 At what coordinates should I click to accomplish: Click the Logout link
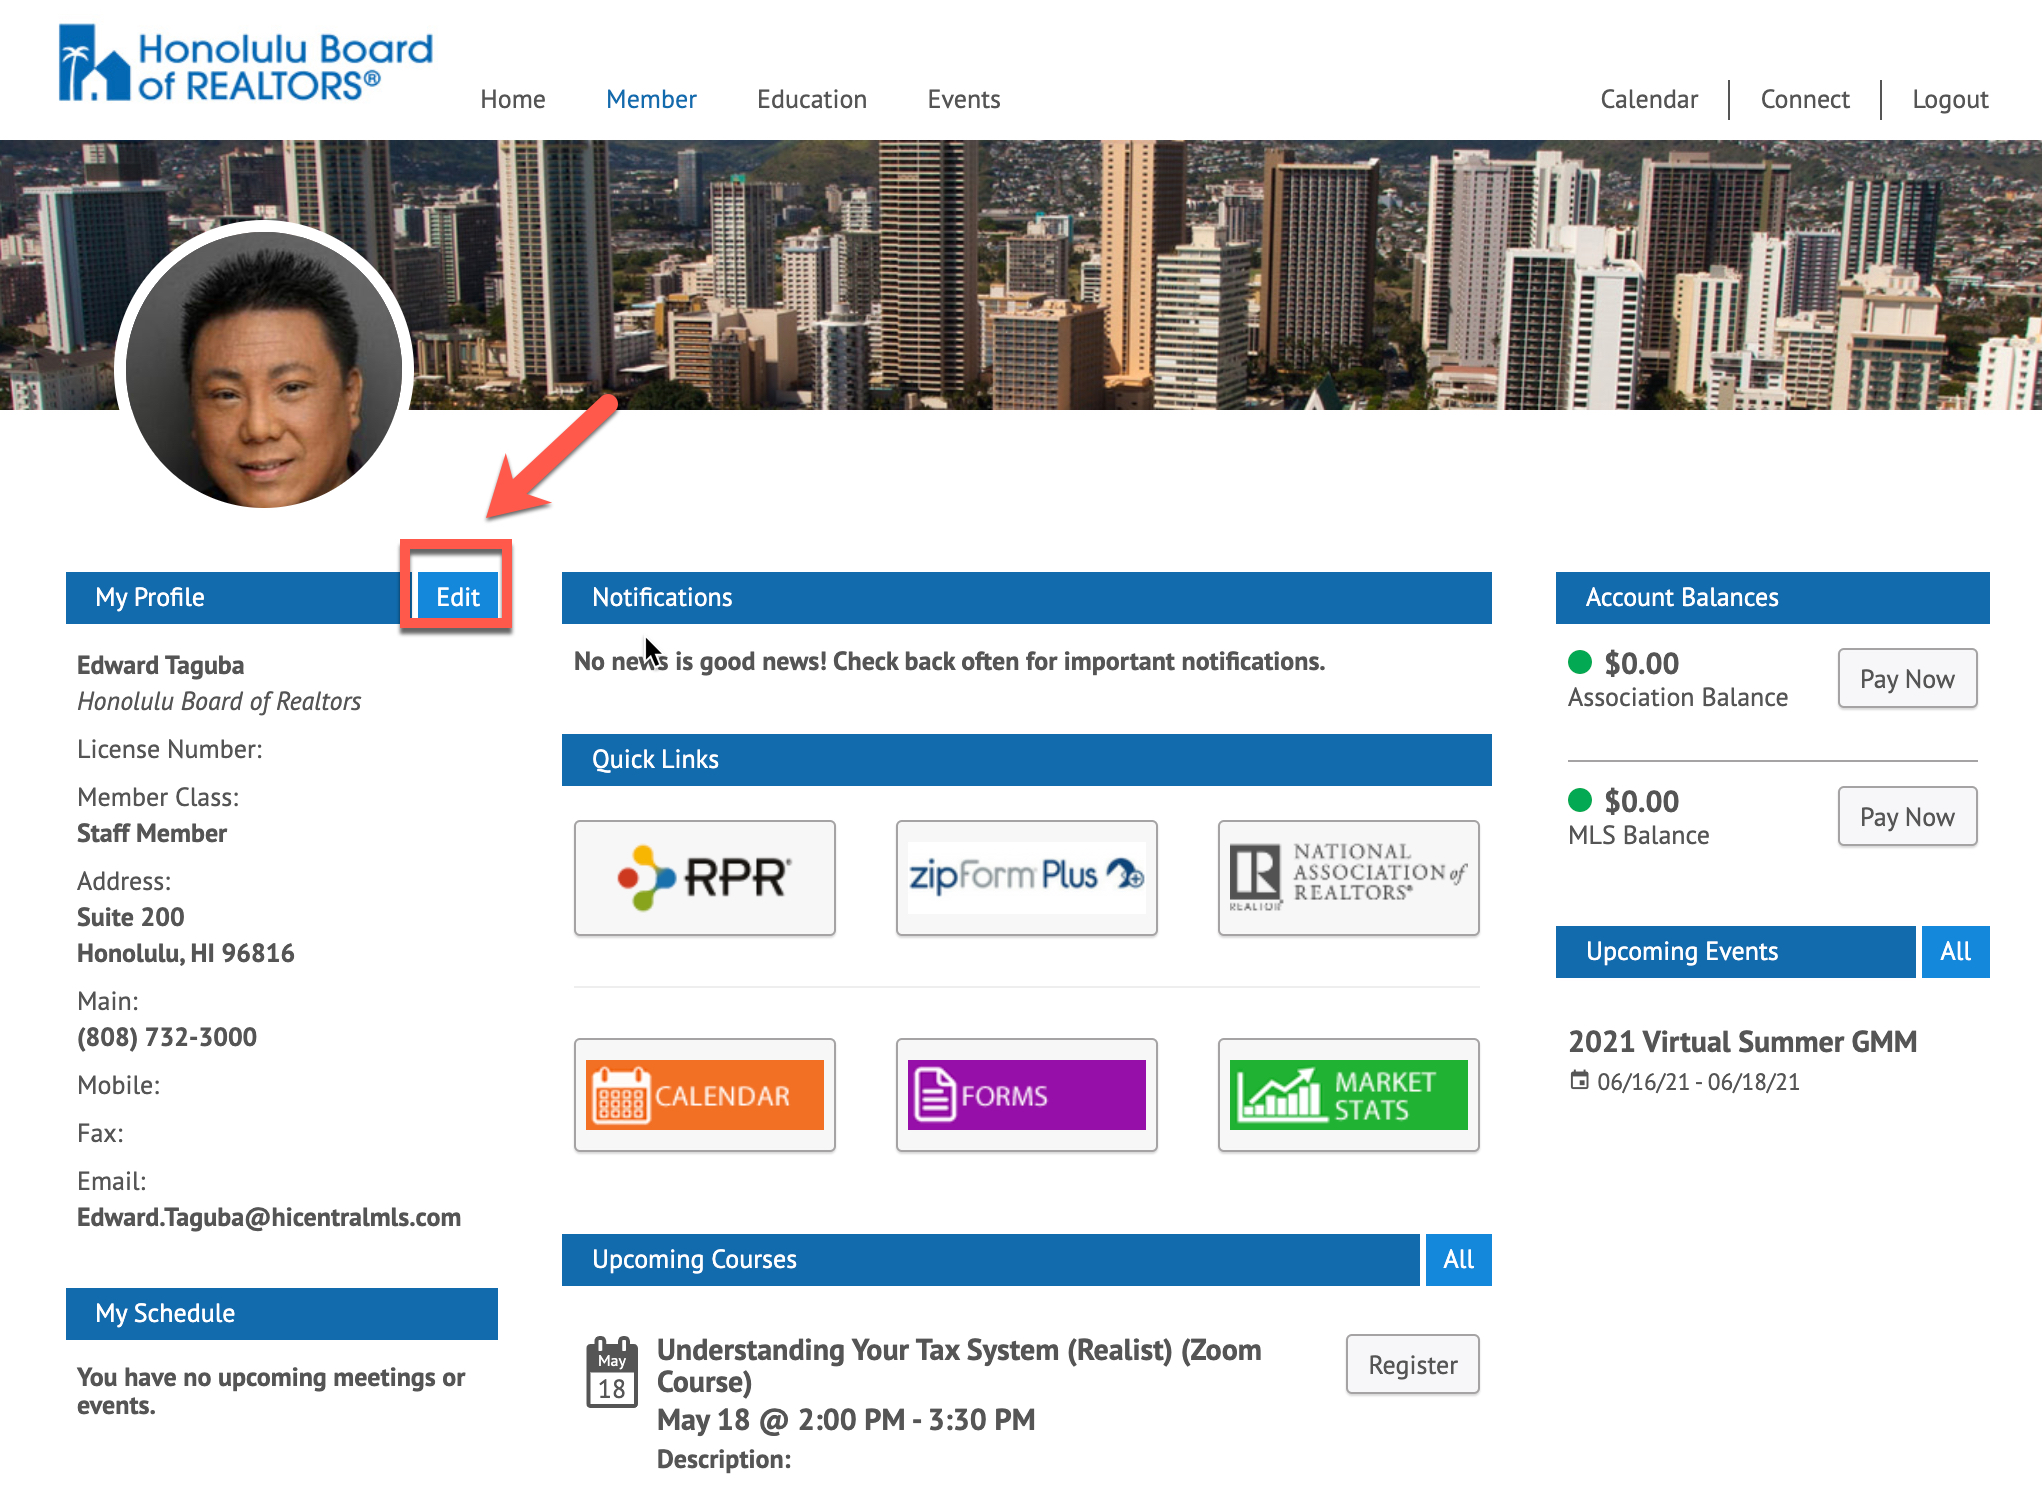(1949, 99)
